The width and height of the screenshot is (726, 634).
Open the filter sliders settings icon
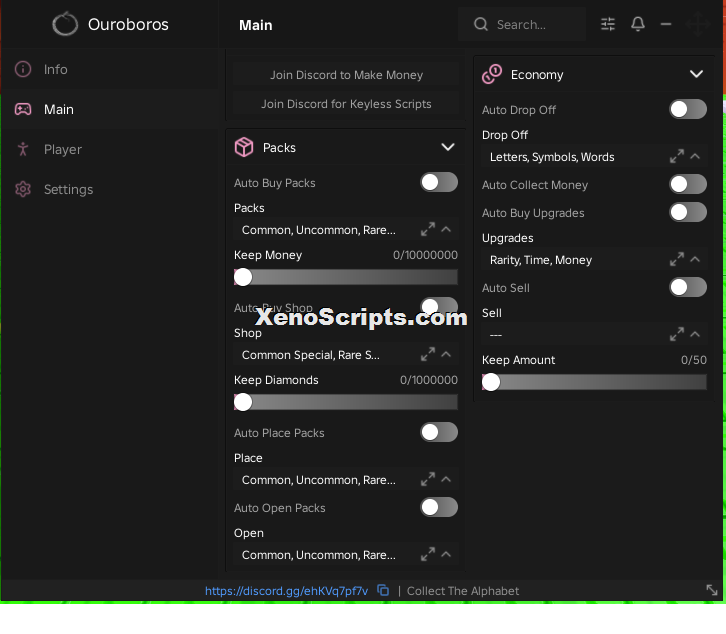[608, 24]
